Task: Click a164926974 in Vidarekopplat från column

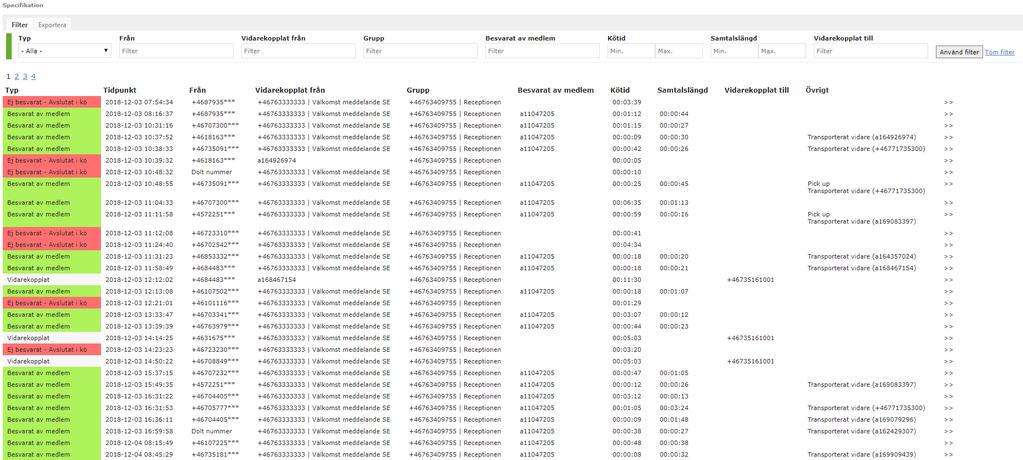Action: point(277,161)
